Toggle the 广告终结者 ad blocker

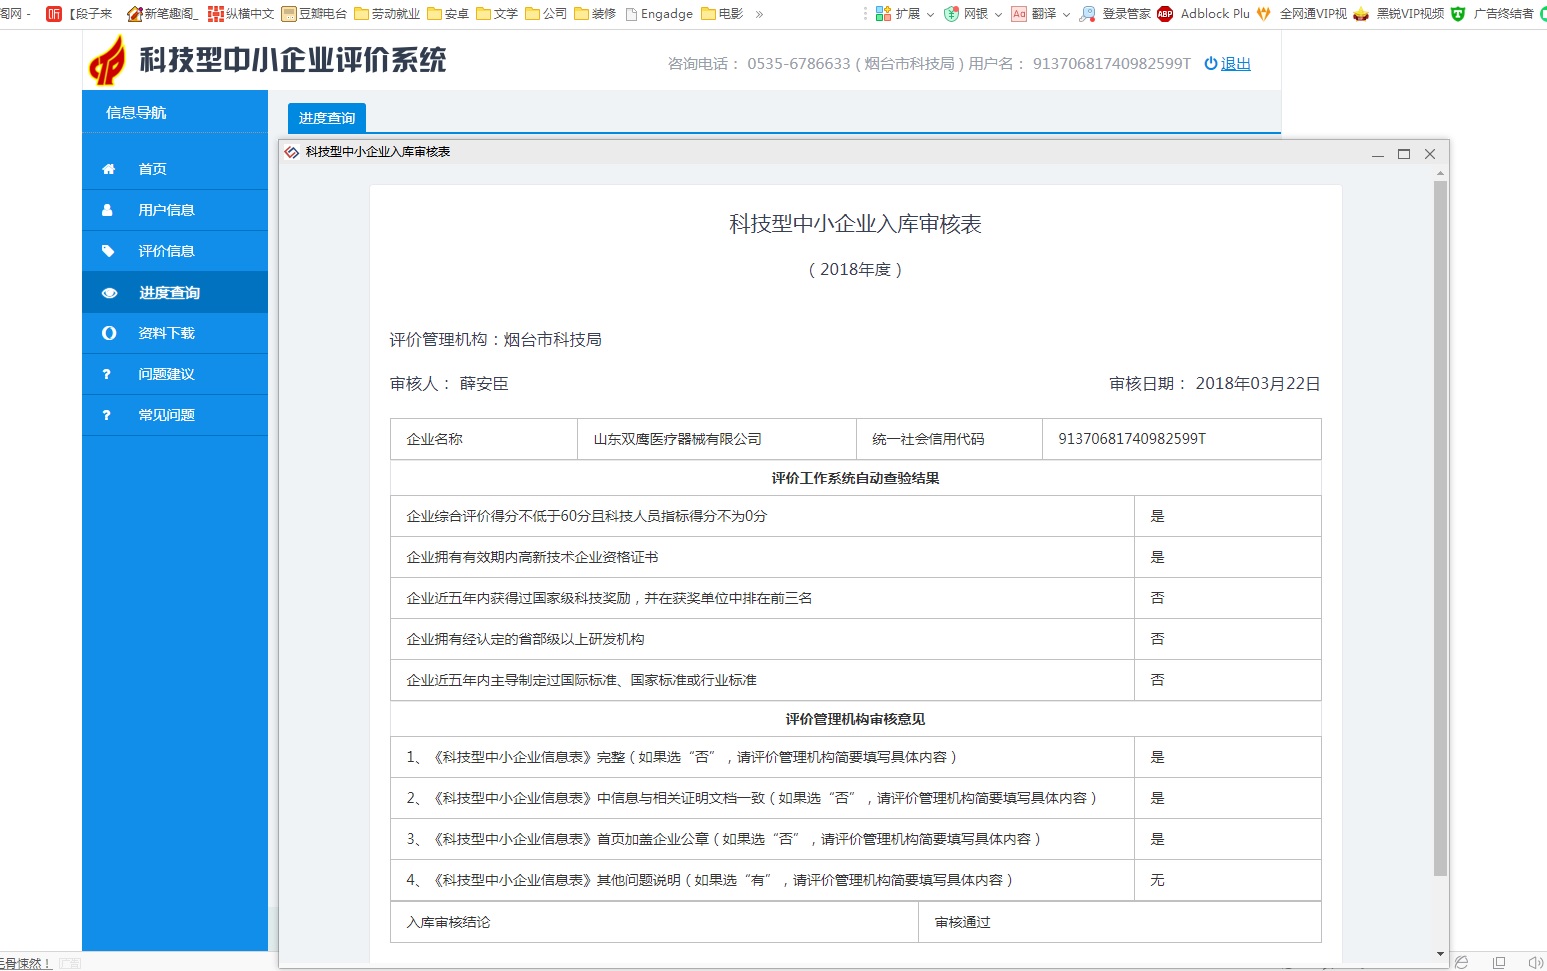(1457, 14)
